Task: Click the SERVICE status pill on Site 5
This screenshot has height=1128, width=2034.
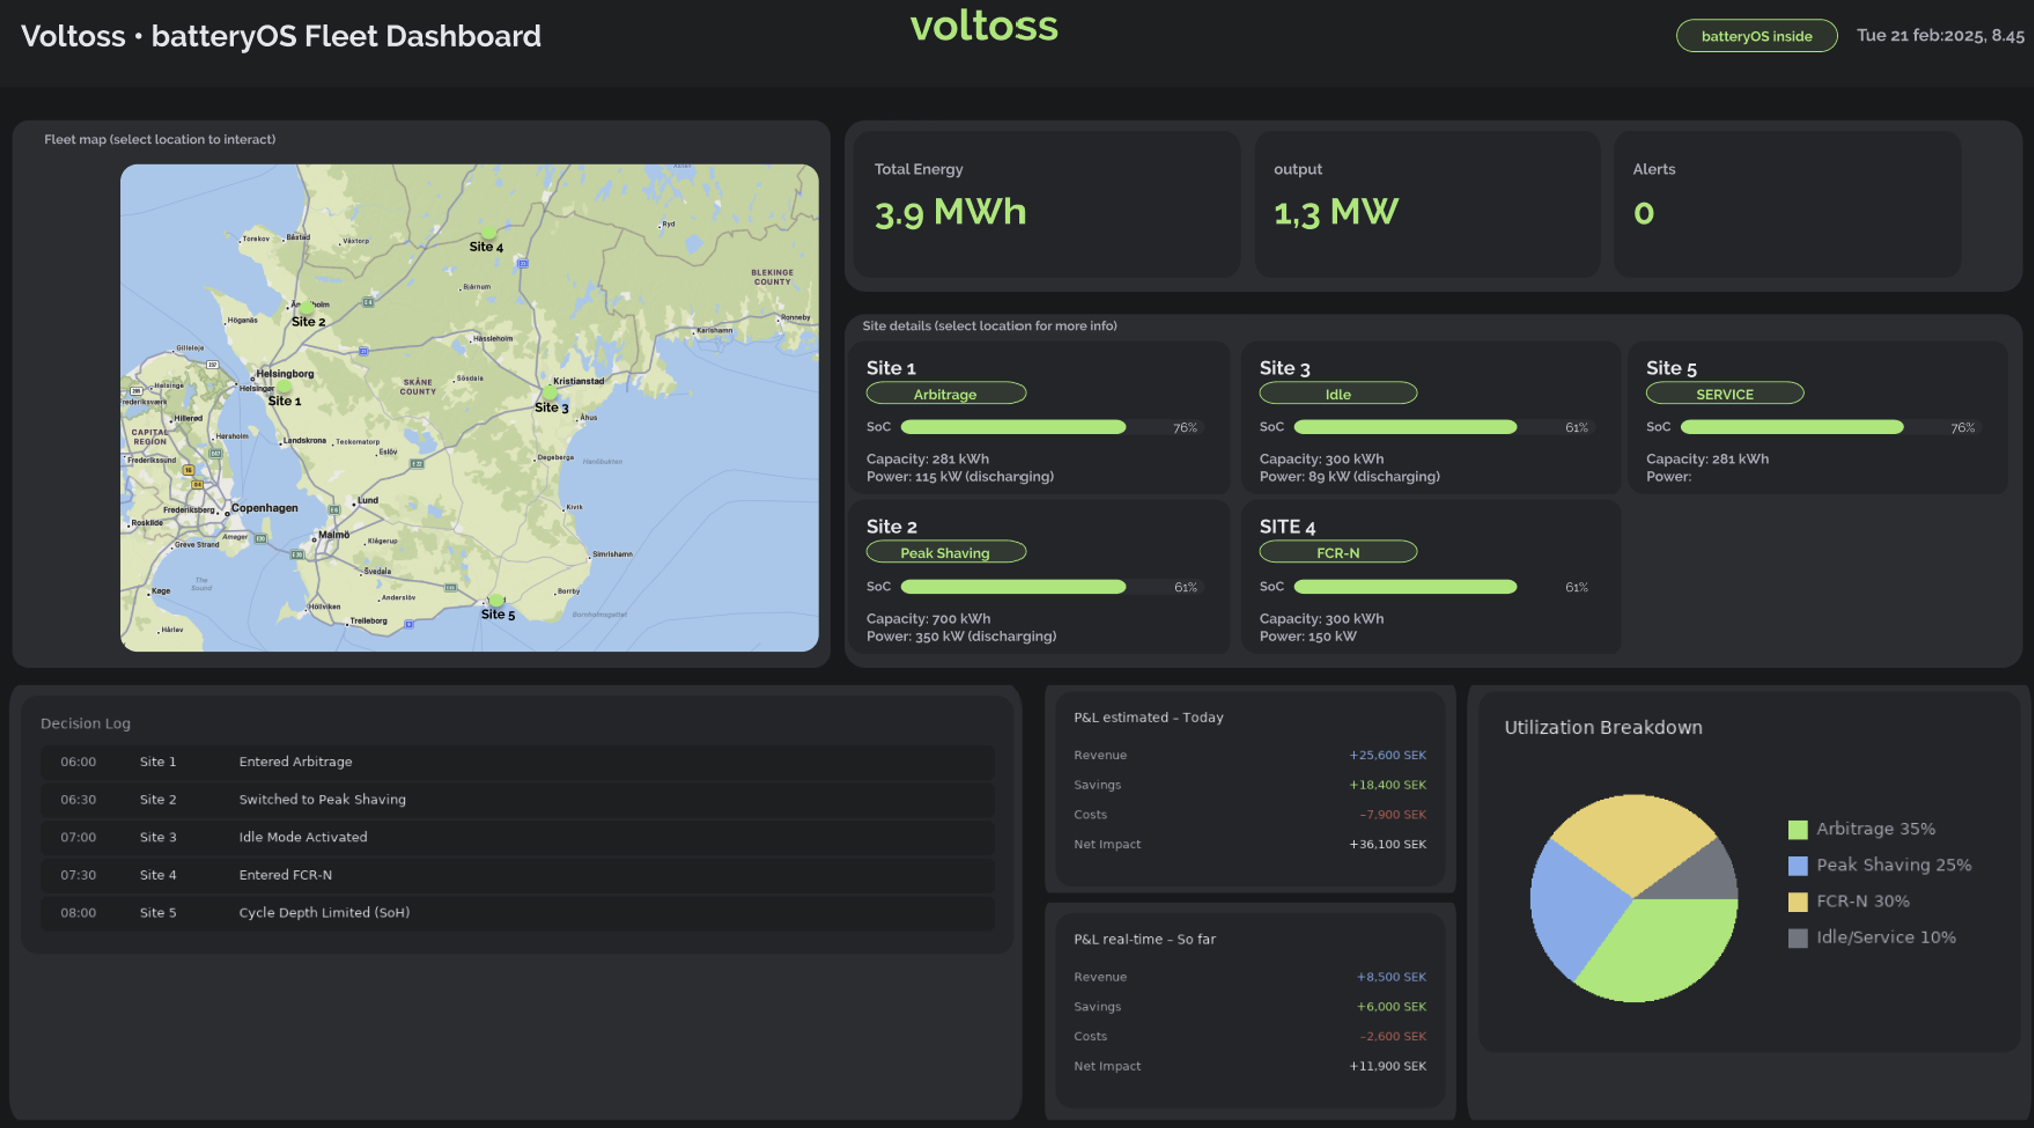Action: (1724, 394)
